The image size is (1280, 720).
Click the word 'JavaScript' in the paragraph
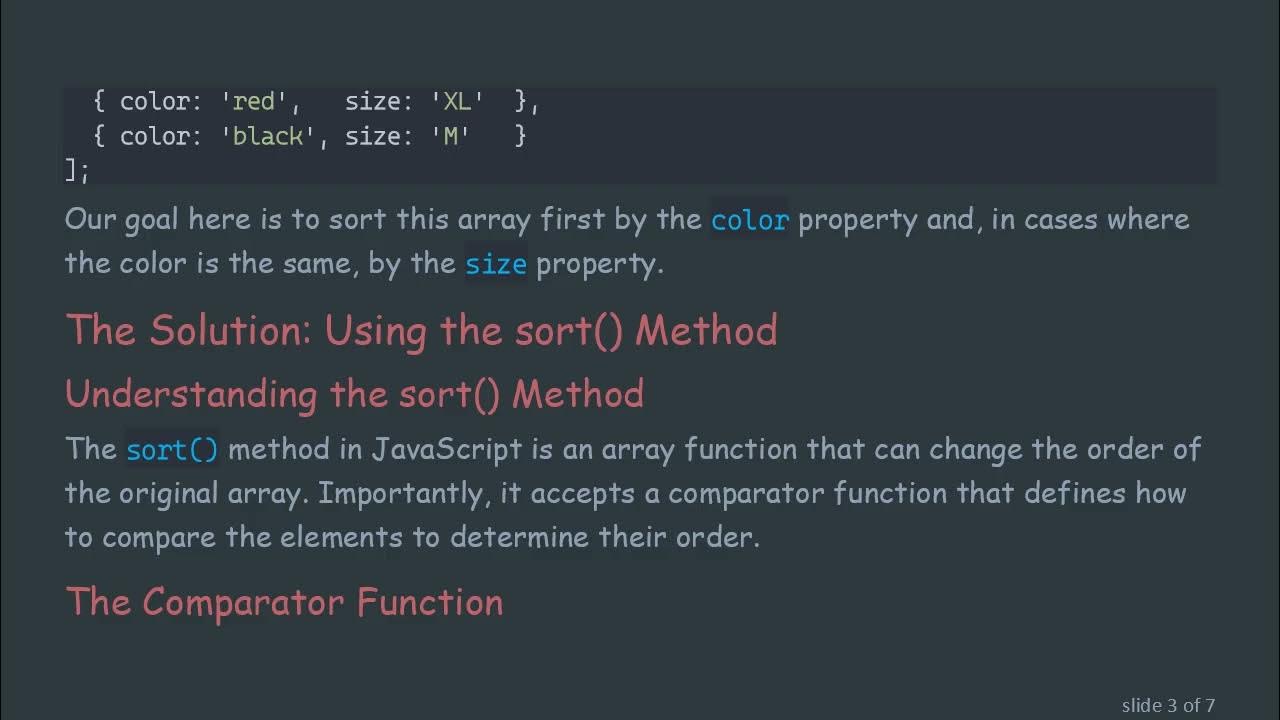tap(447, 449)
